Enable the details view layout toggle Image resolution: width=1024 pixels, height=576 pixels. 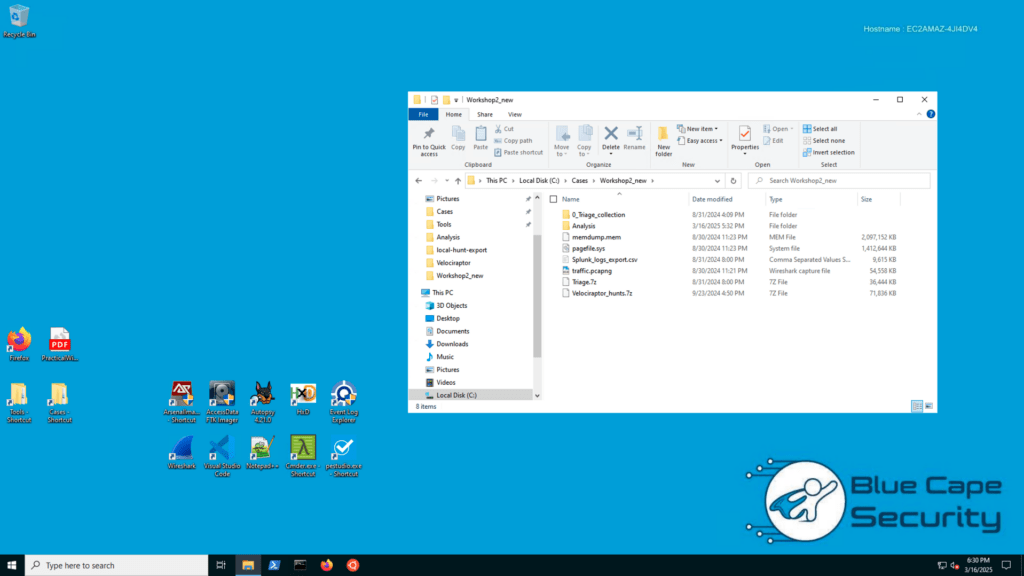coord(917,406)
